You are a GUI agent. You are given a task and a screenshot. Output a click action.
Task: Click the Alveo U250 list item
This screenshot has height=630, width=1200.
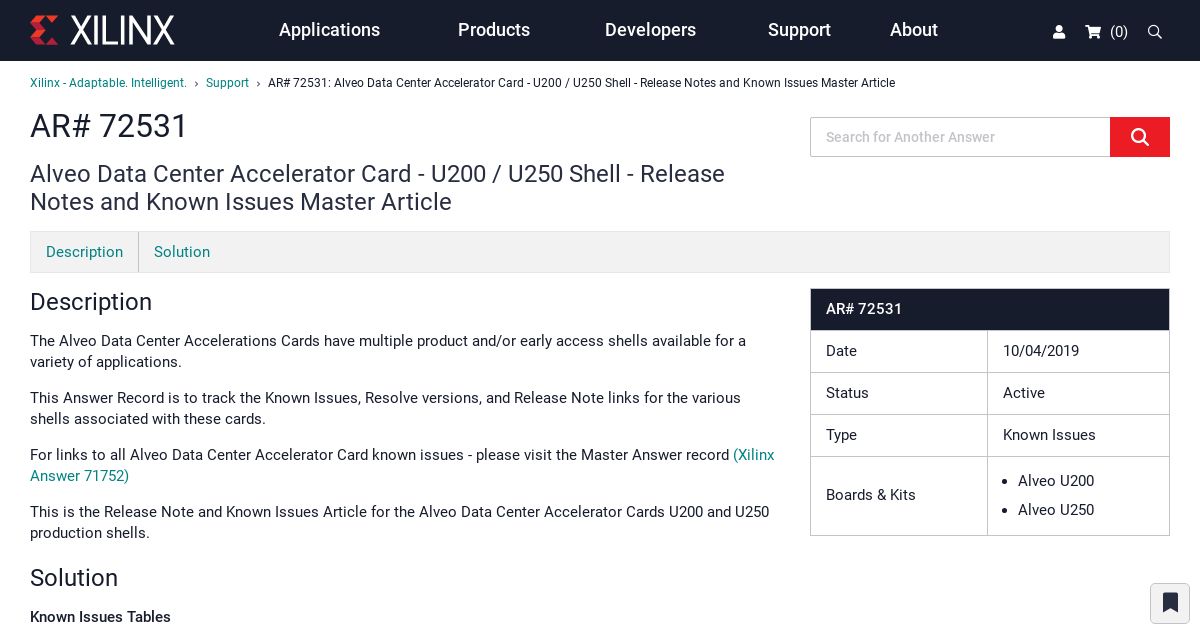click(x=1056, y=510)
